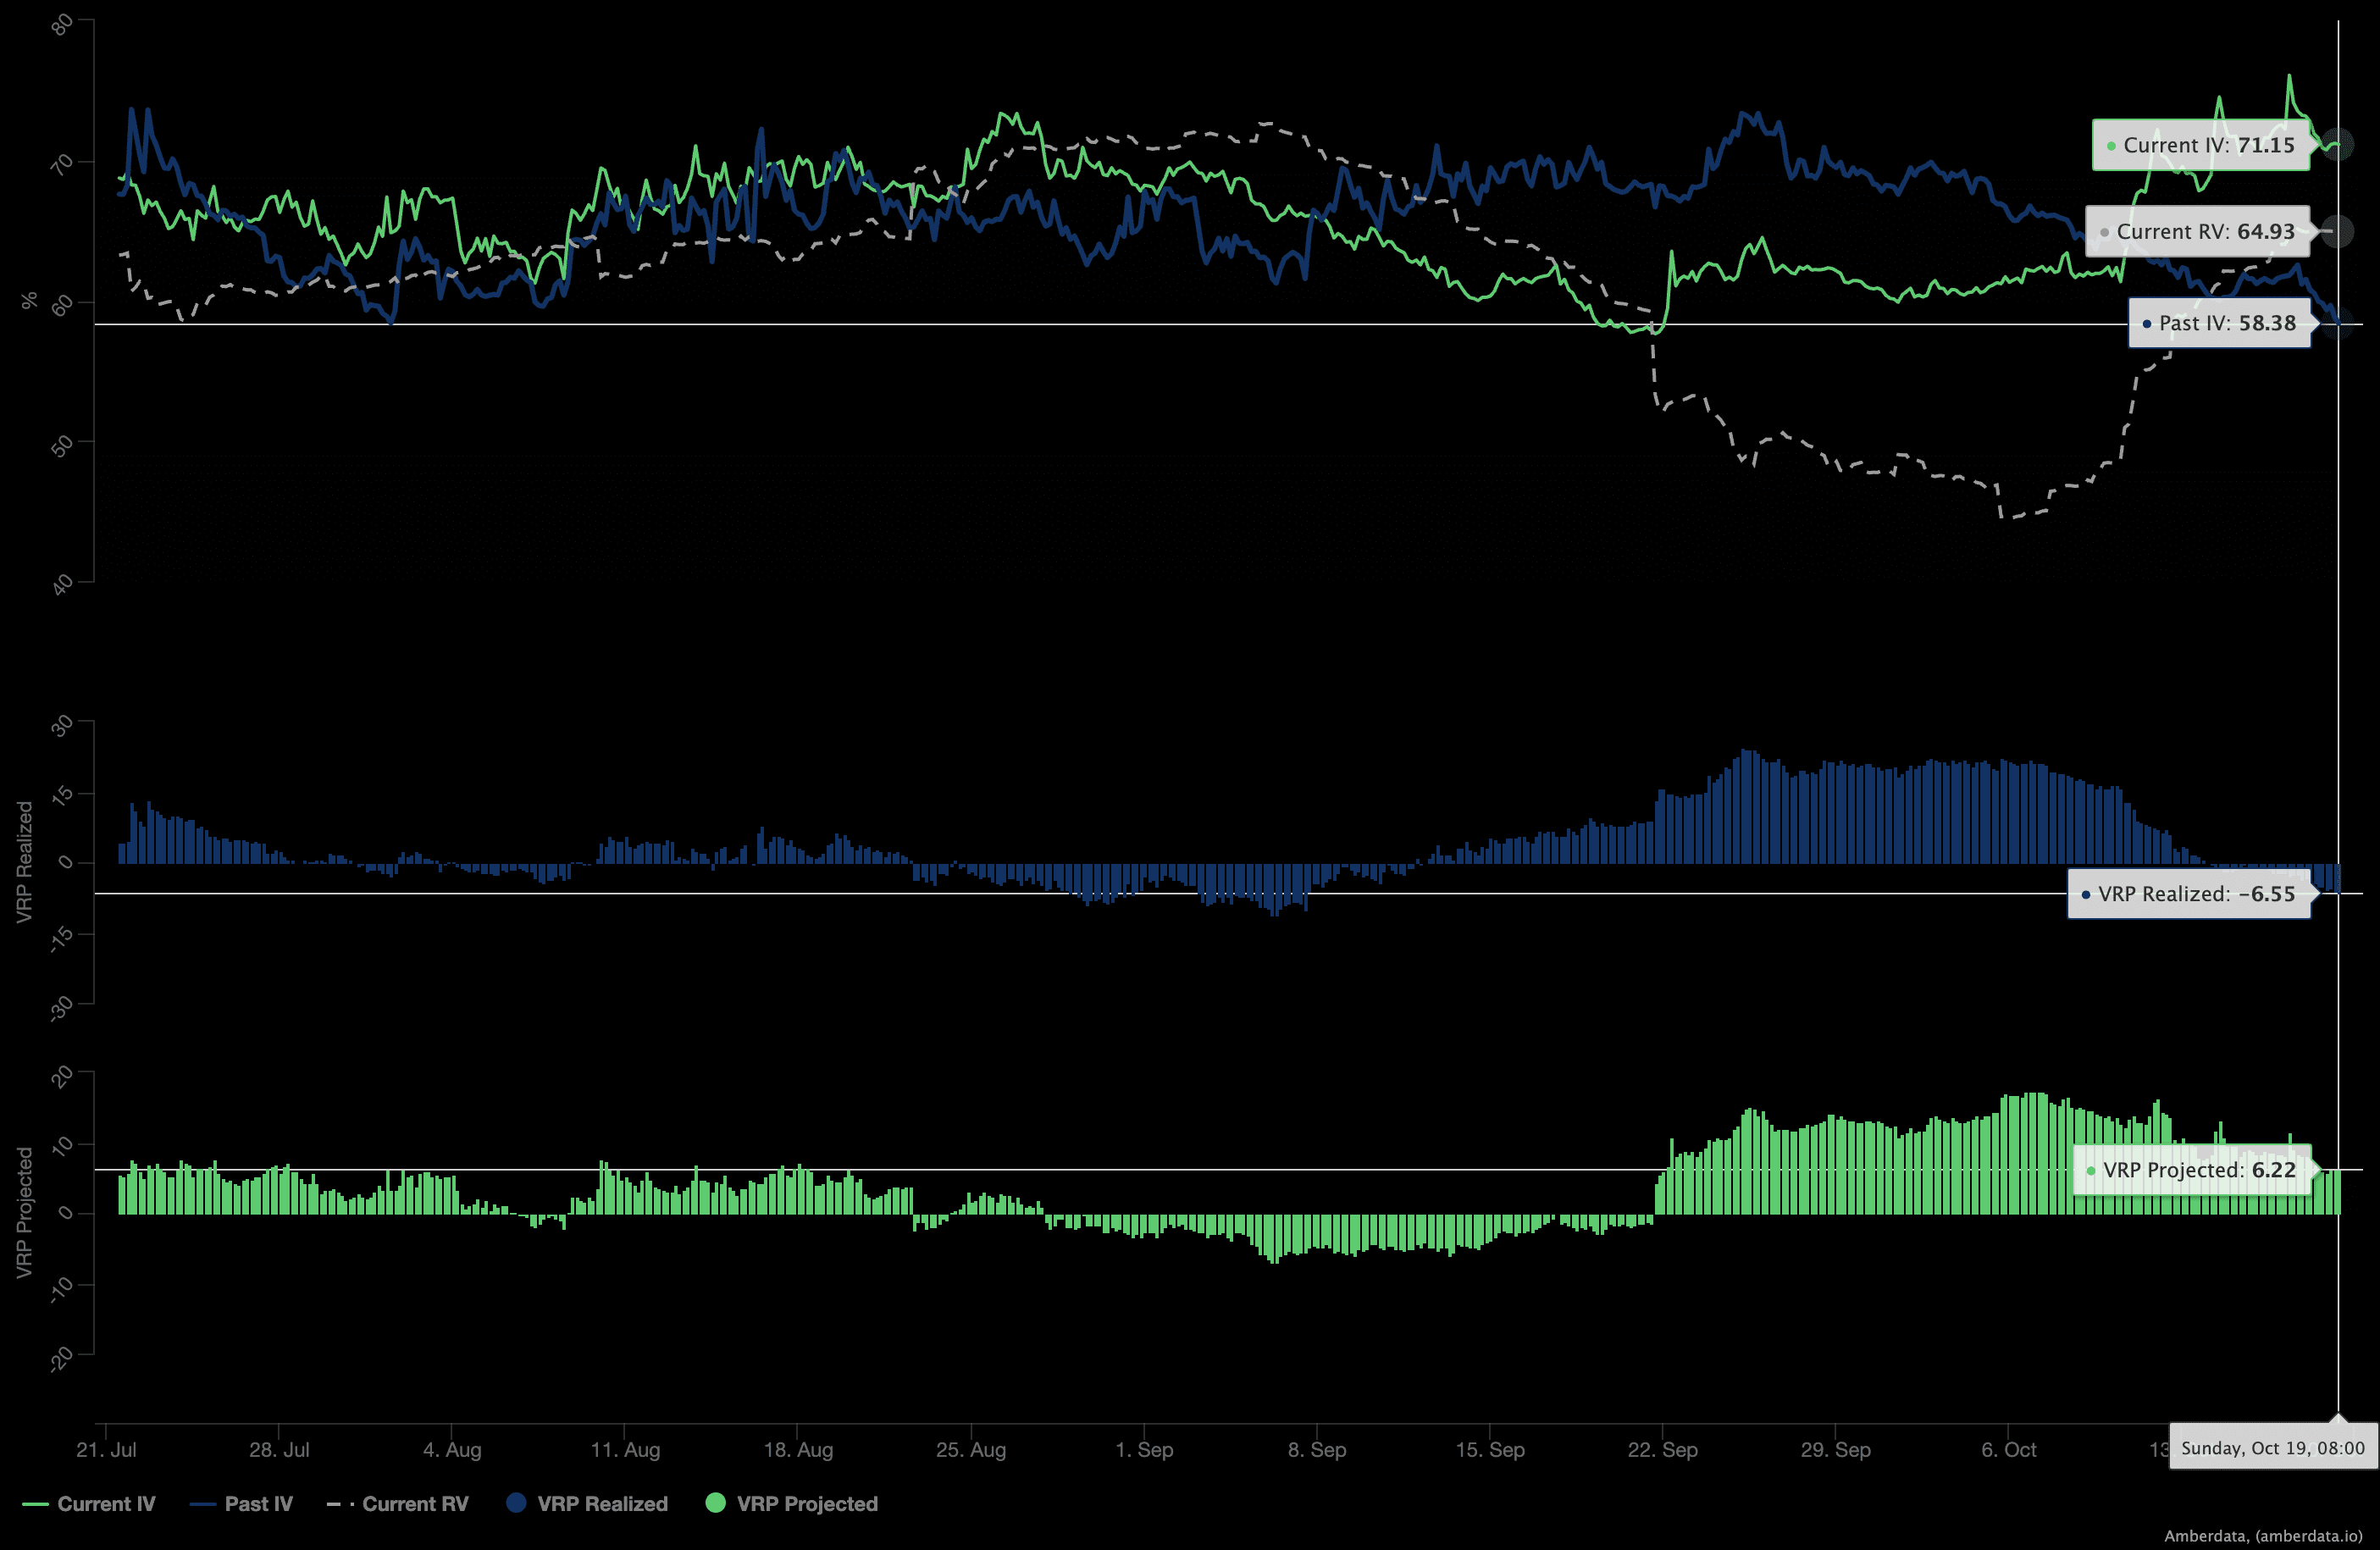This screenshot has height=1550, width=2380.
Task: Click the VRP Projected green legend circle
Action: click(715, 1503)
